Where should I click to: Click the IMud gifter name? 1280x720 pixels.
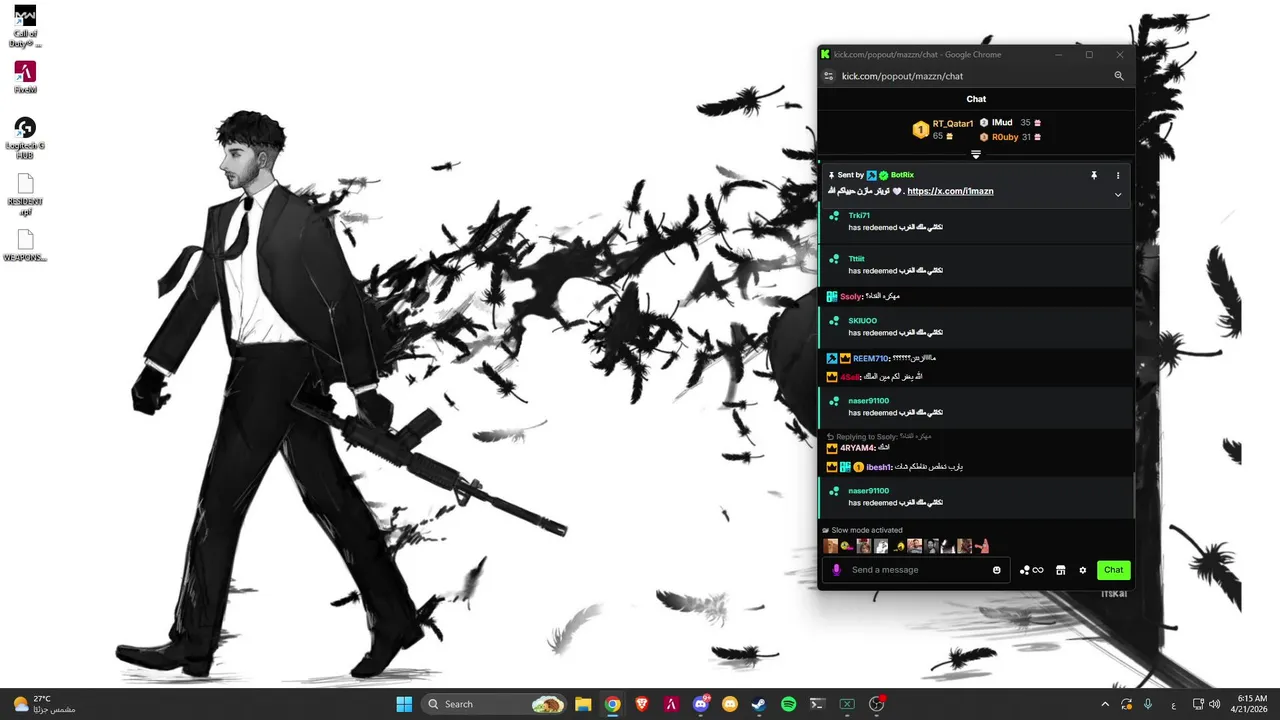click(x=1002, y=122)
